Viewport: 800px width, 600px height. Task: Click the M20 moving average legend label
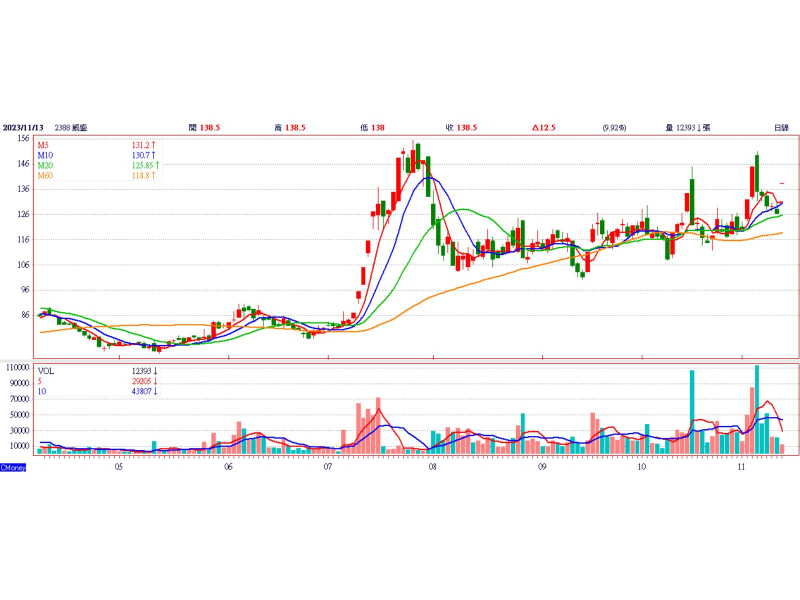click(x=45, y=165)
